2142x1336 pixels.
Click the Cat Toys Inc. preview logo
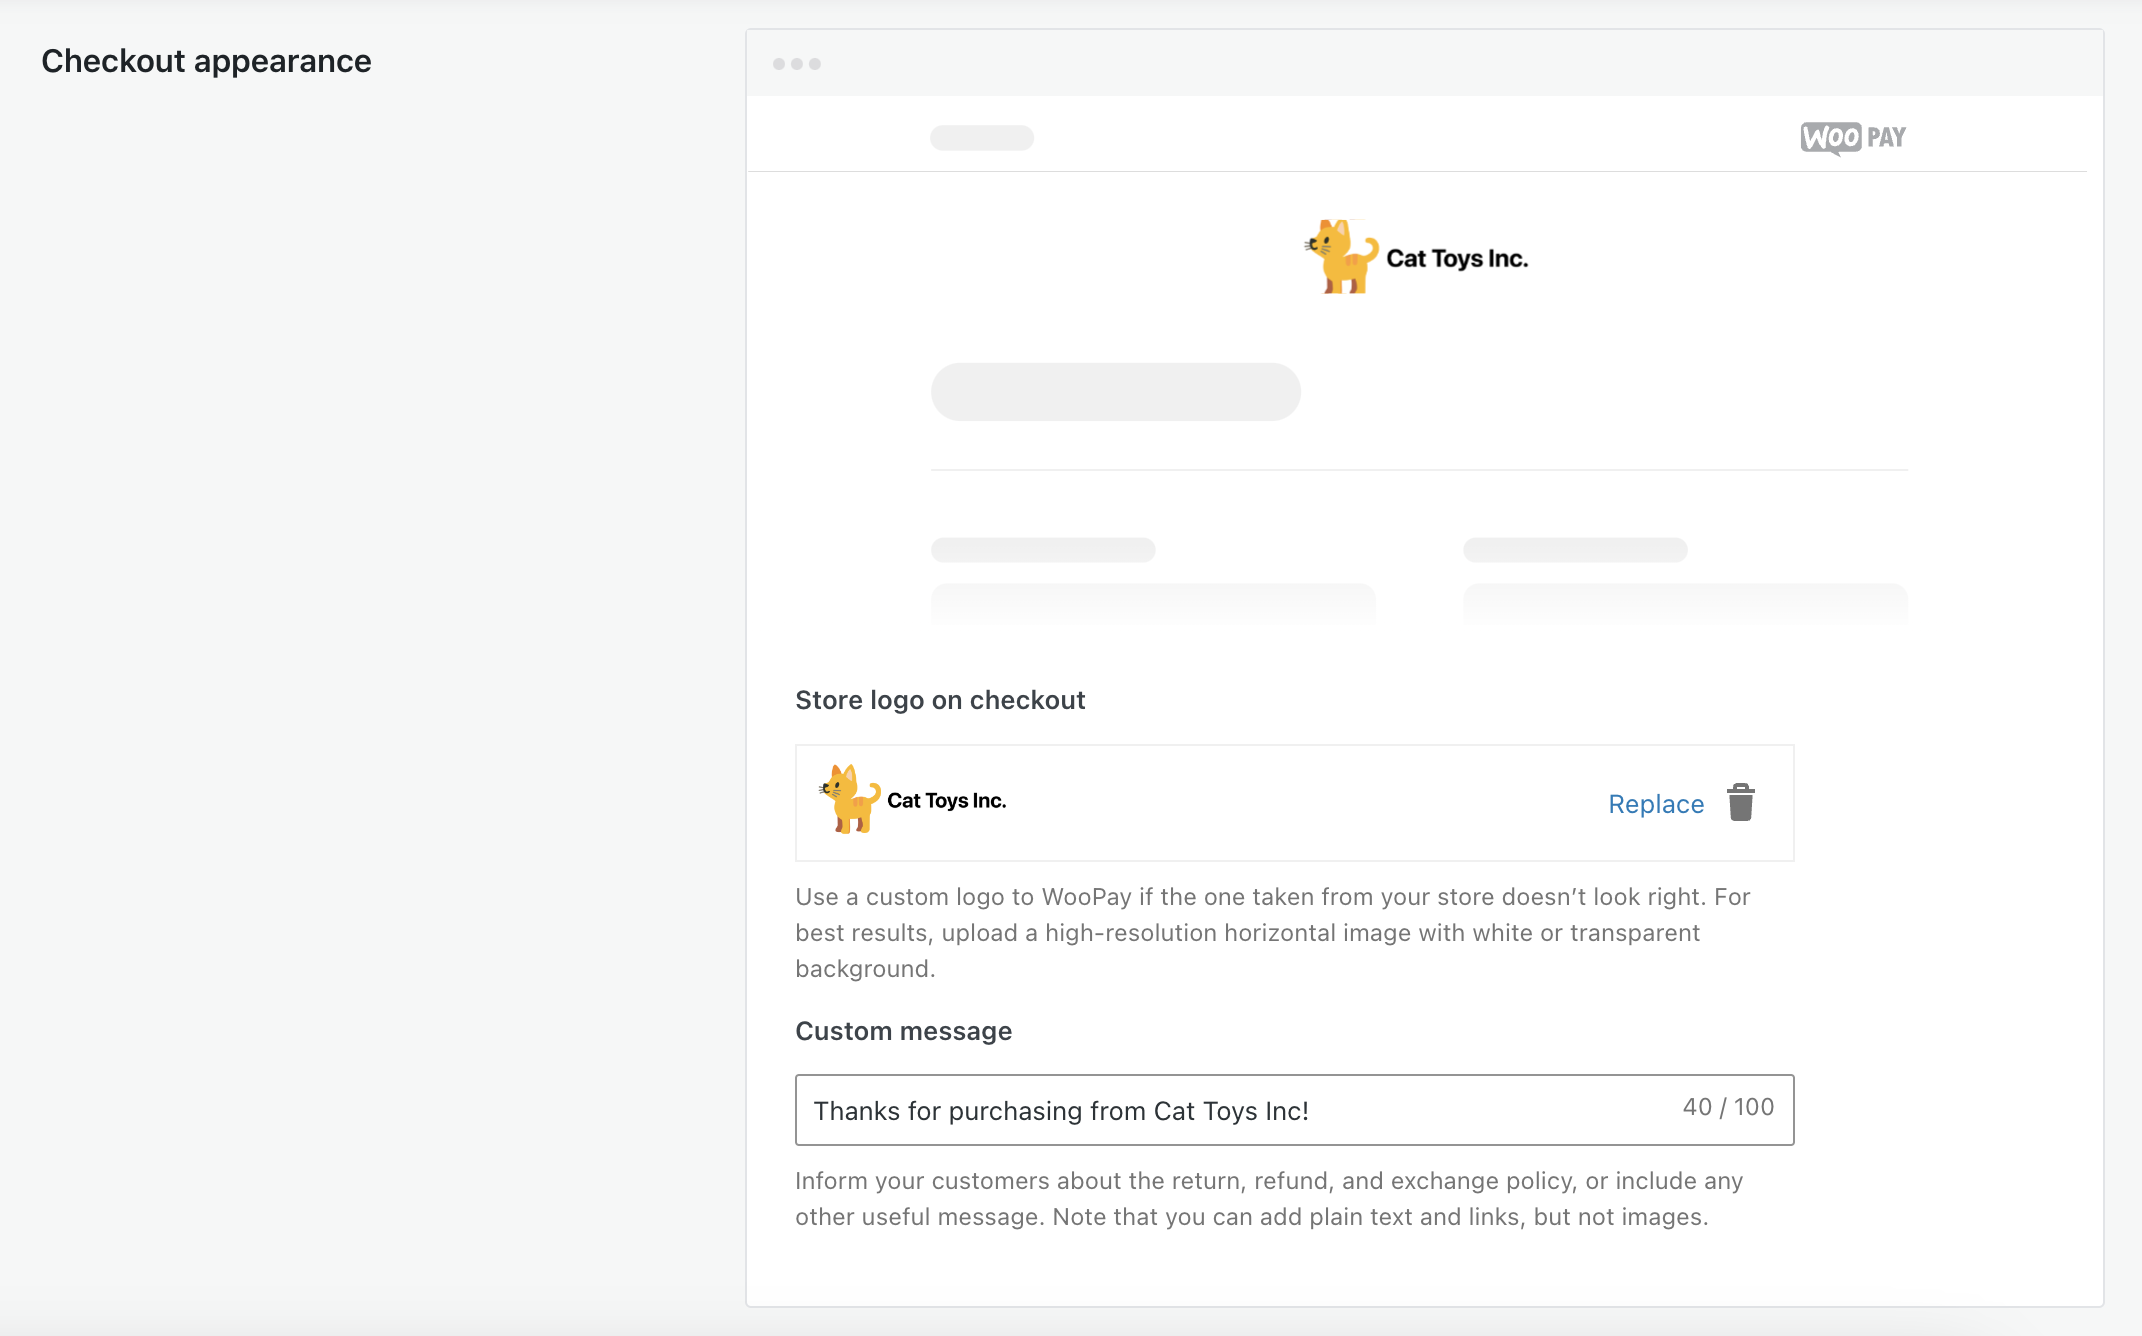pos(1416,257)
